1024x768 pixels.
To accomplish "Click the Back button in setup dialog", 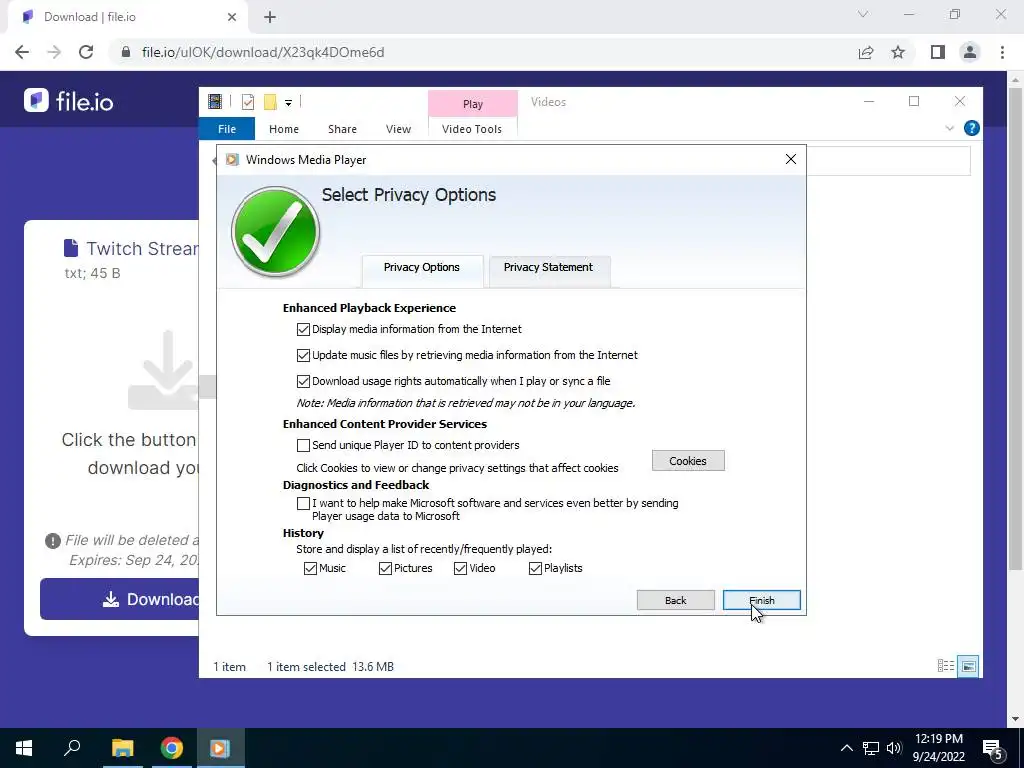I will (675, 600).
